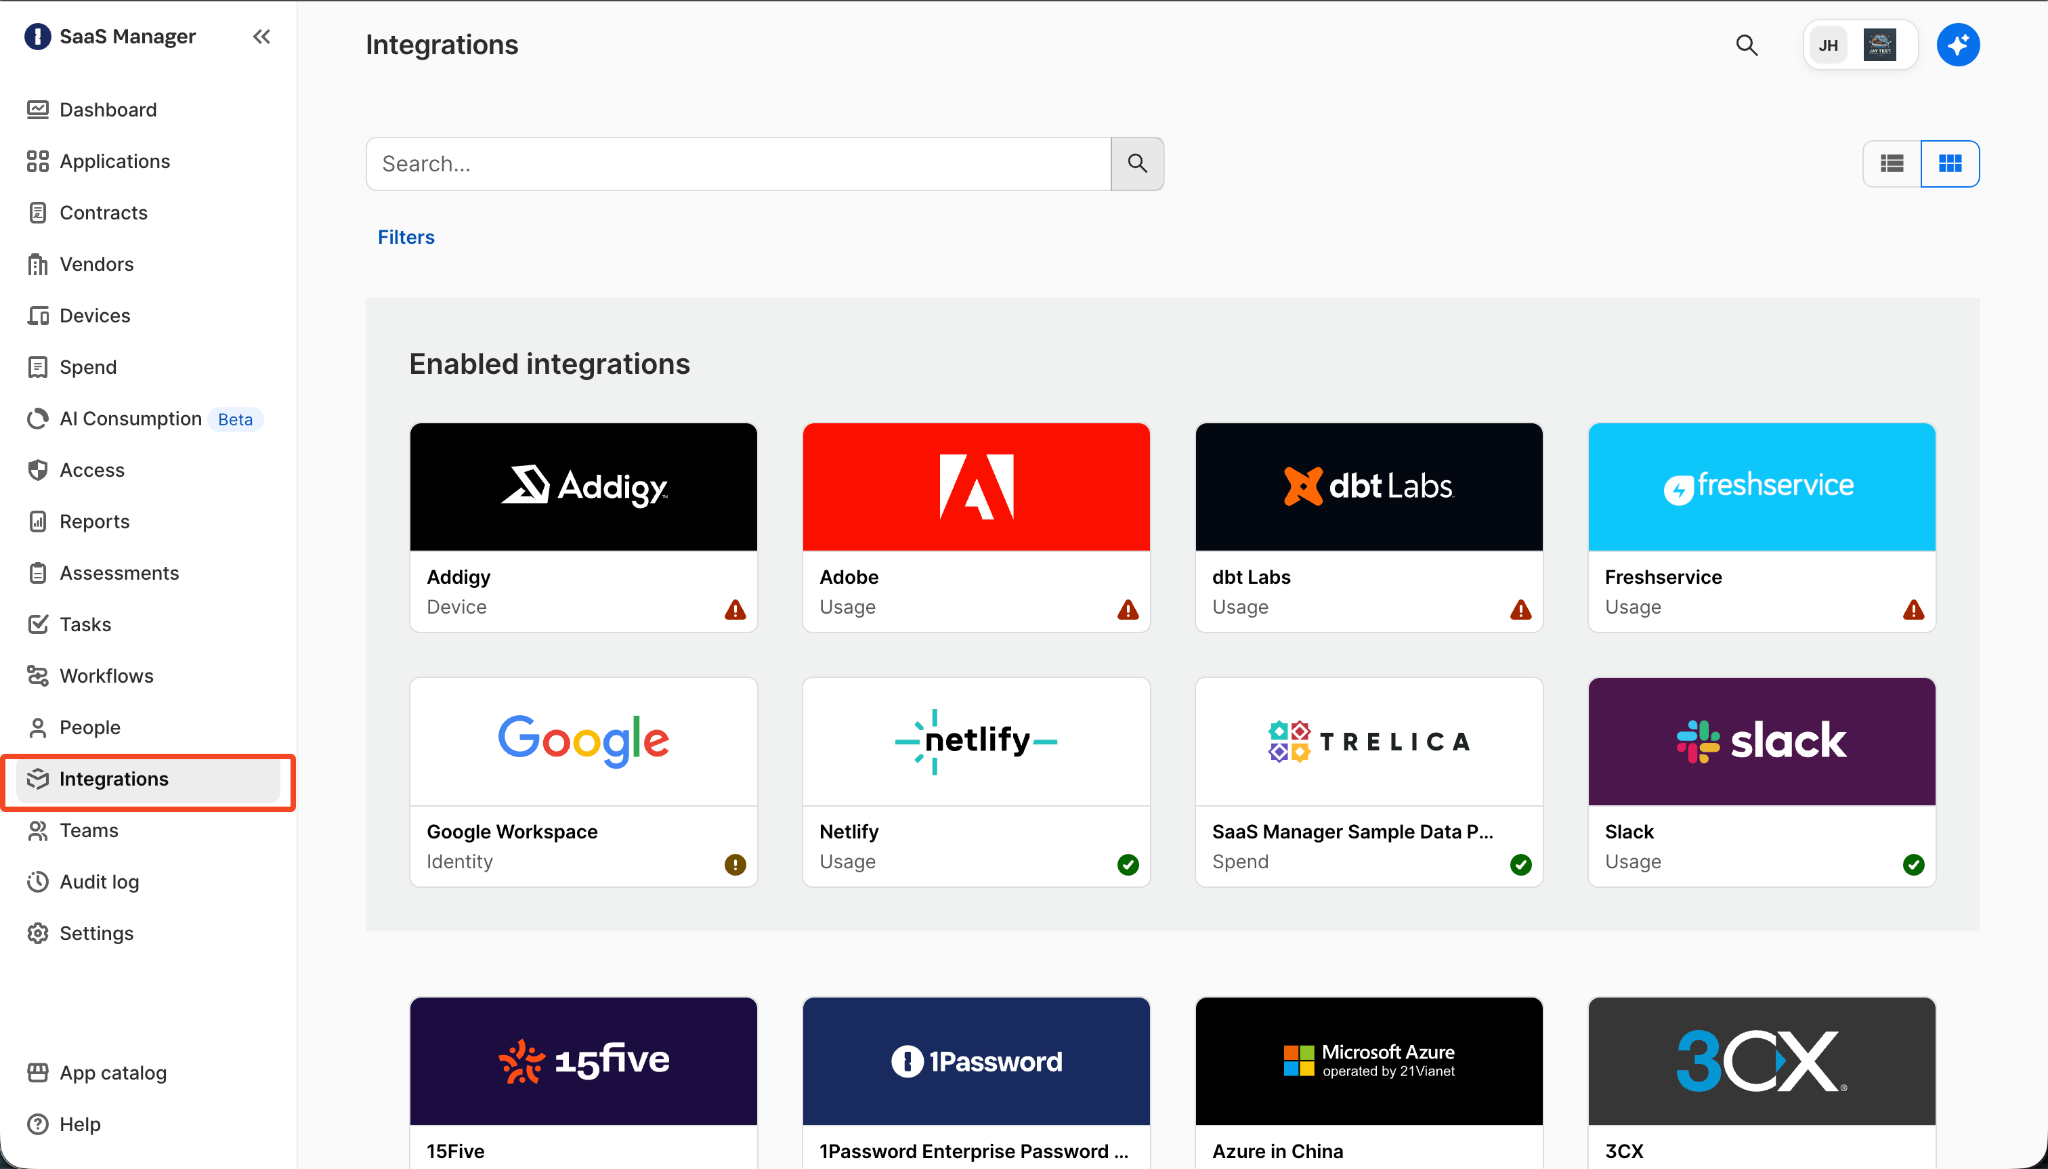
Task: Open the Slack integration card
Action: [x=1762, y=782]
